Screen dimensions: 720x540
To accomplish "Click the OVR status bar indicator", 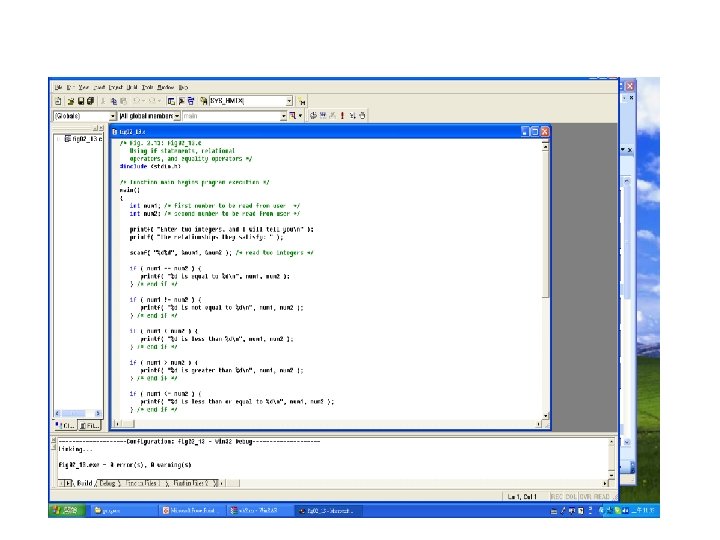I will point(585,496).
